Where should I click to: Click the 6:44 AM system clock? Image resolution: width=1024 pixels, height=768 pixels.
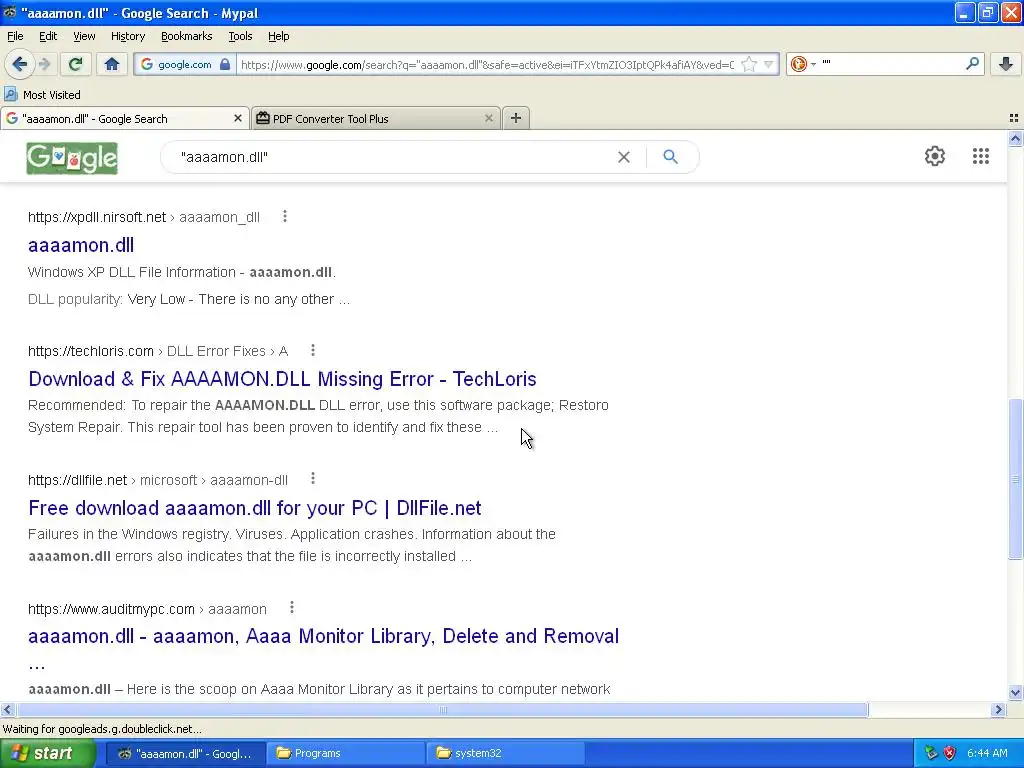point(987,753)
